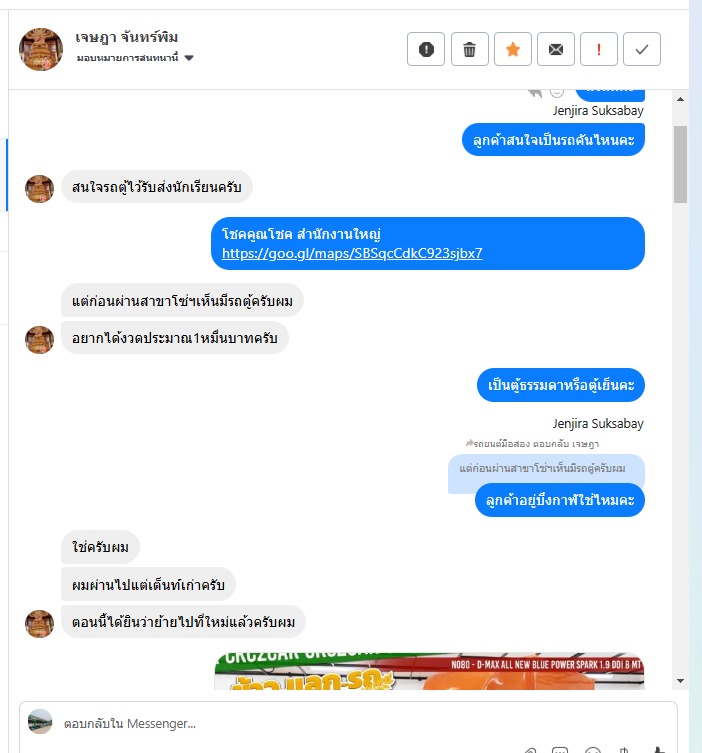Open customer profile picture in header

[41, 49]
